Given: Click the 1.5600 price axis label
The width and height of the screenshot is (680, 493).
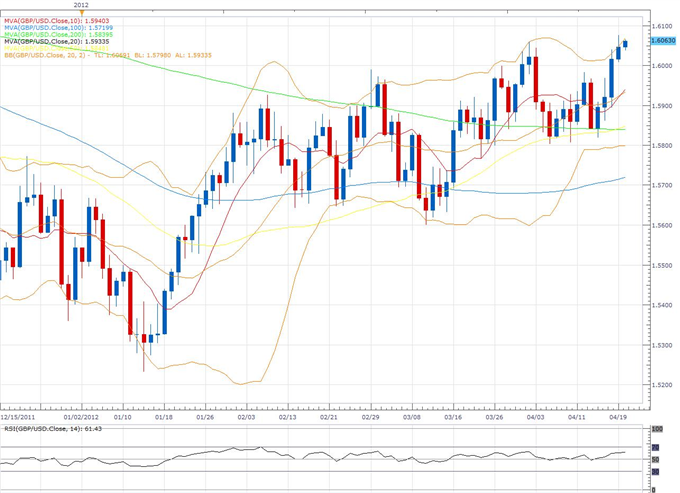Looking at the screenshot, I should tap(662, 225).
